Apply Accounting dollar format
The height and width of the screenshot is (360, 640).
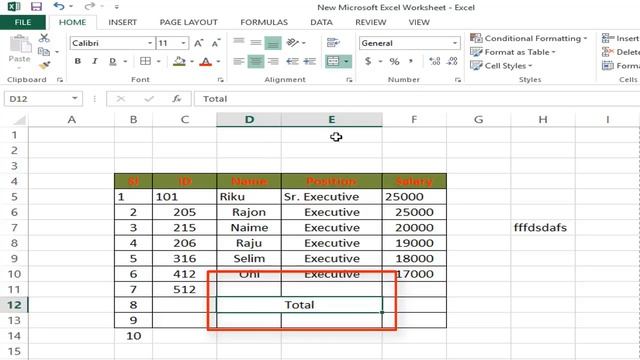pyautogui.click(x=368, y=61)
